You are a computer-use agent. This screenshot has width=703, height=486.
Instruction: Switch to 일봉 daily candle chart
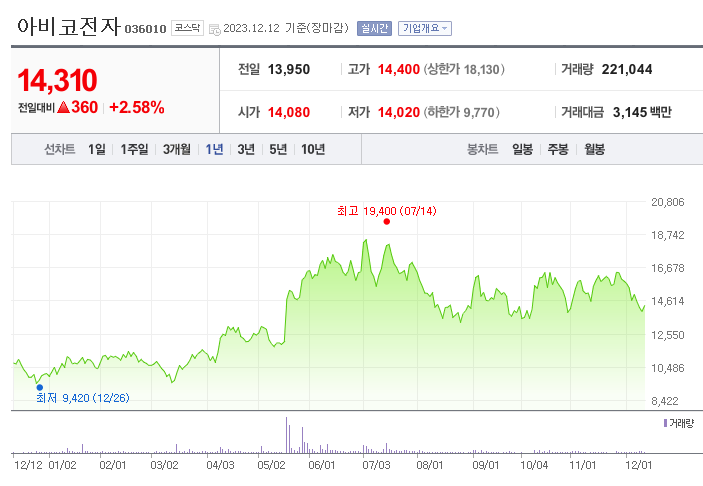(x=523, y=149)
